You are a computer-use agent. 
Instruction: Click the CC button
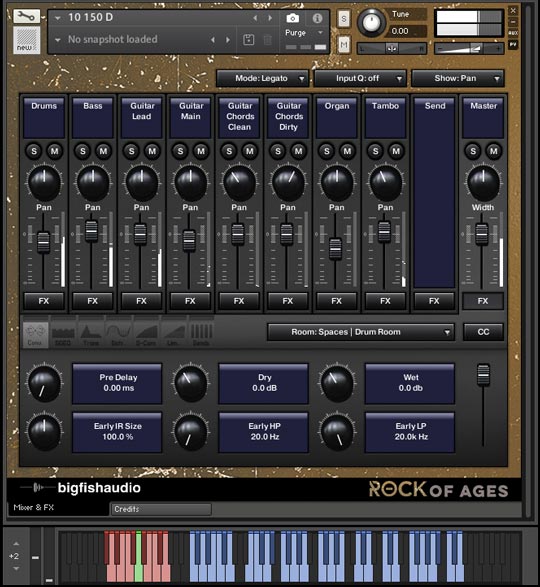[x=483, y=332]
